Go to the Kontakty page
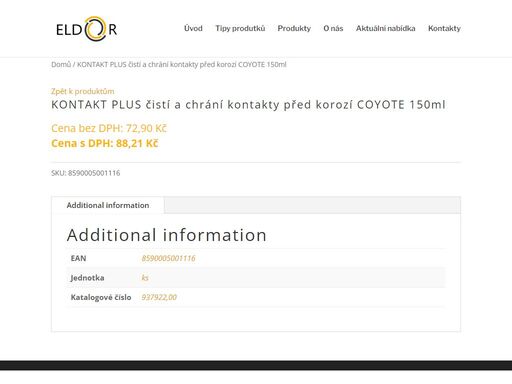Screen dimensions: 512x384 [x=444, y=28]
